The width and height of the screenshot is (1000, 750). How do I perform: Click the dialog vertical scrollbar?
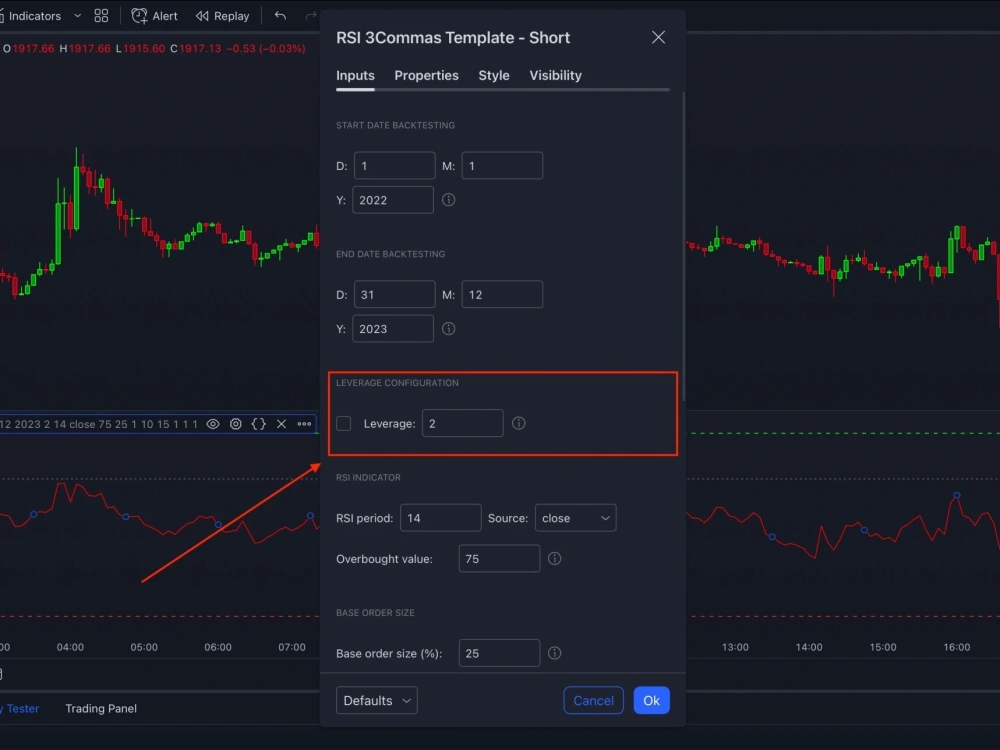tap(684, 247)
